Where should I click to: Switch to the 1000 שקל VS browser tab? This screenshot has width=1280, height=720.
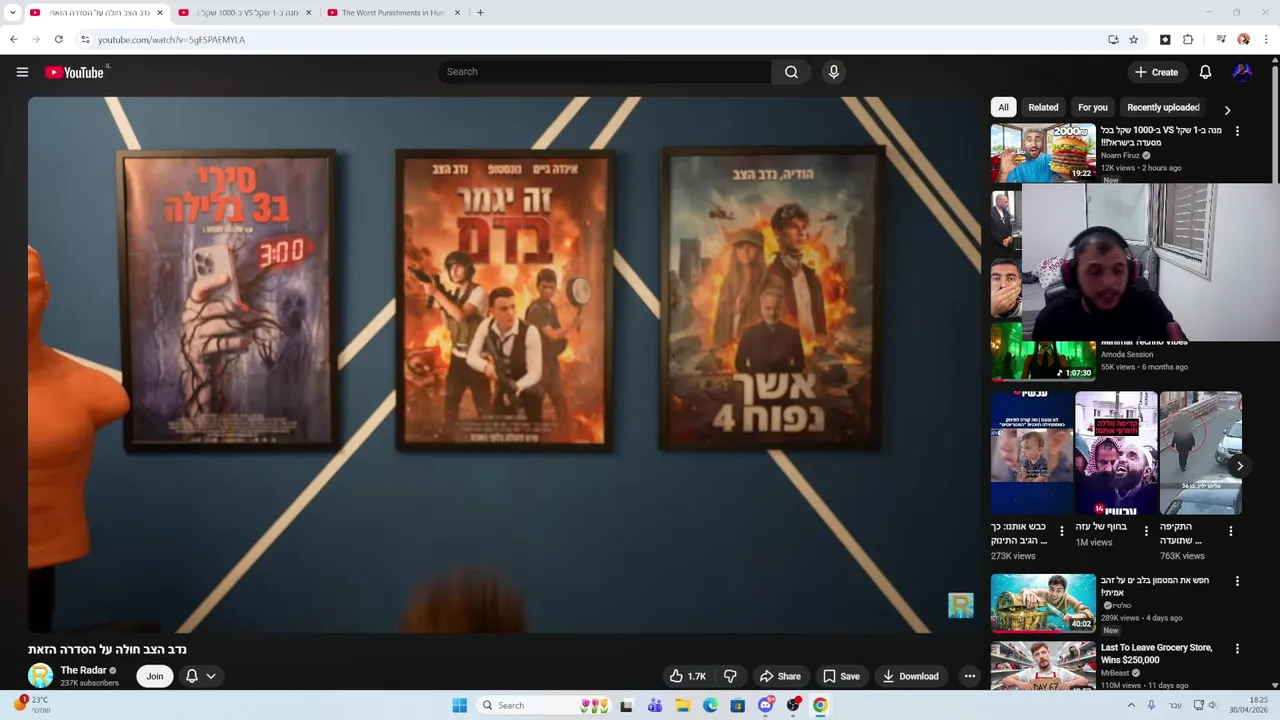coord(245,13)
